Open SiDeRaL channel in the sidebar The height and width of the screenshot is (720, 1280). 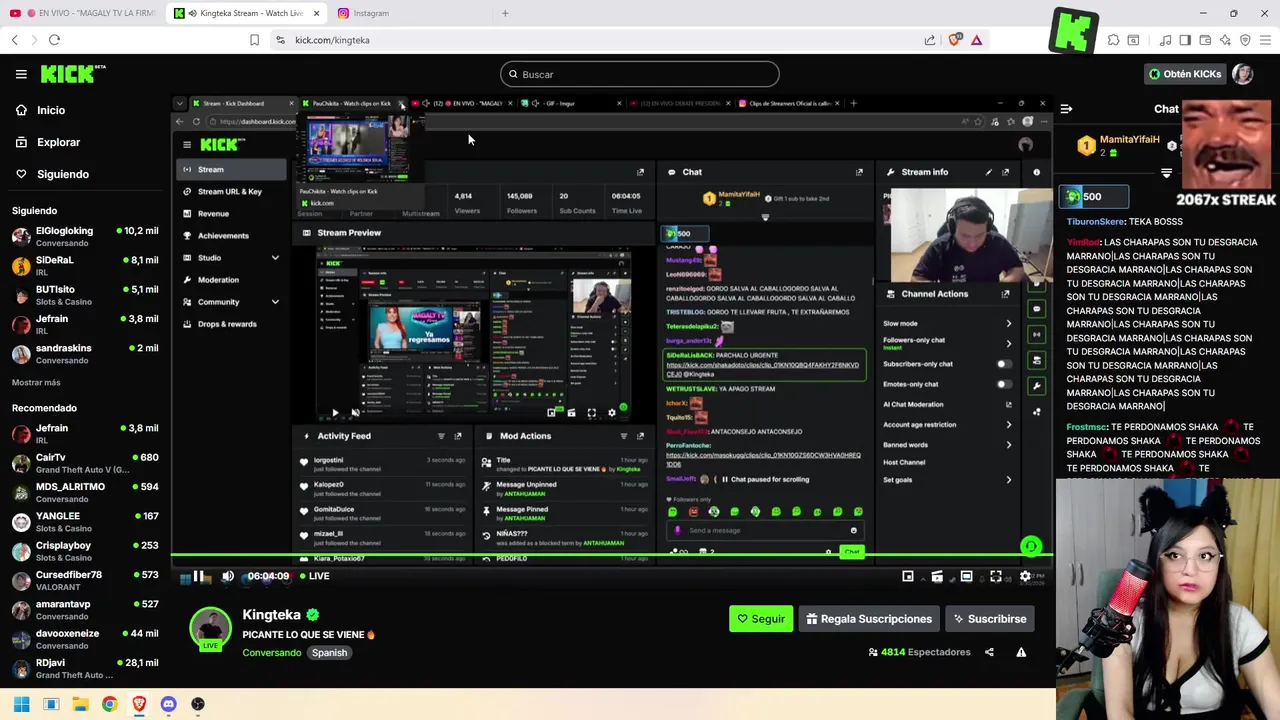85,265
